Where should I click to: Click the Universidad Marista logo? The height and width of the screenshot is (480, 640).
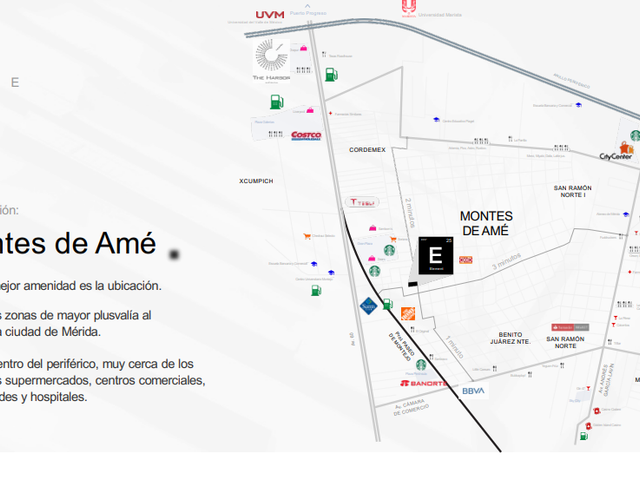[x=409, y=8]
